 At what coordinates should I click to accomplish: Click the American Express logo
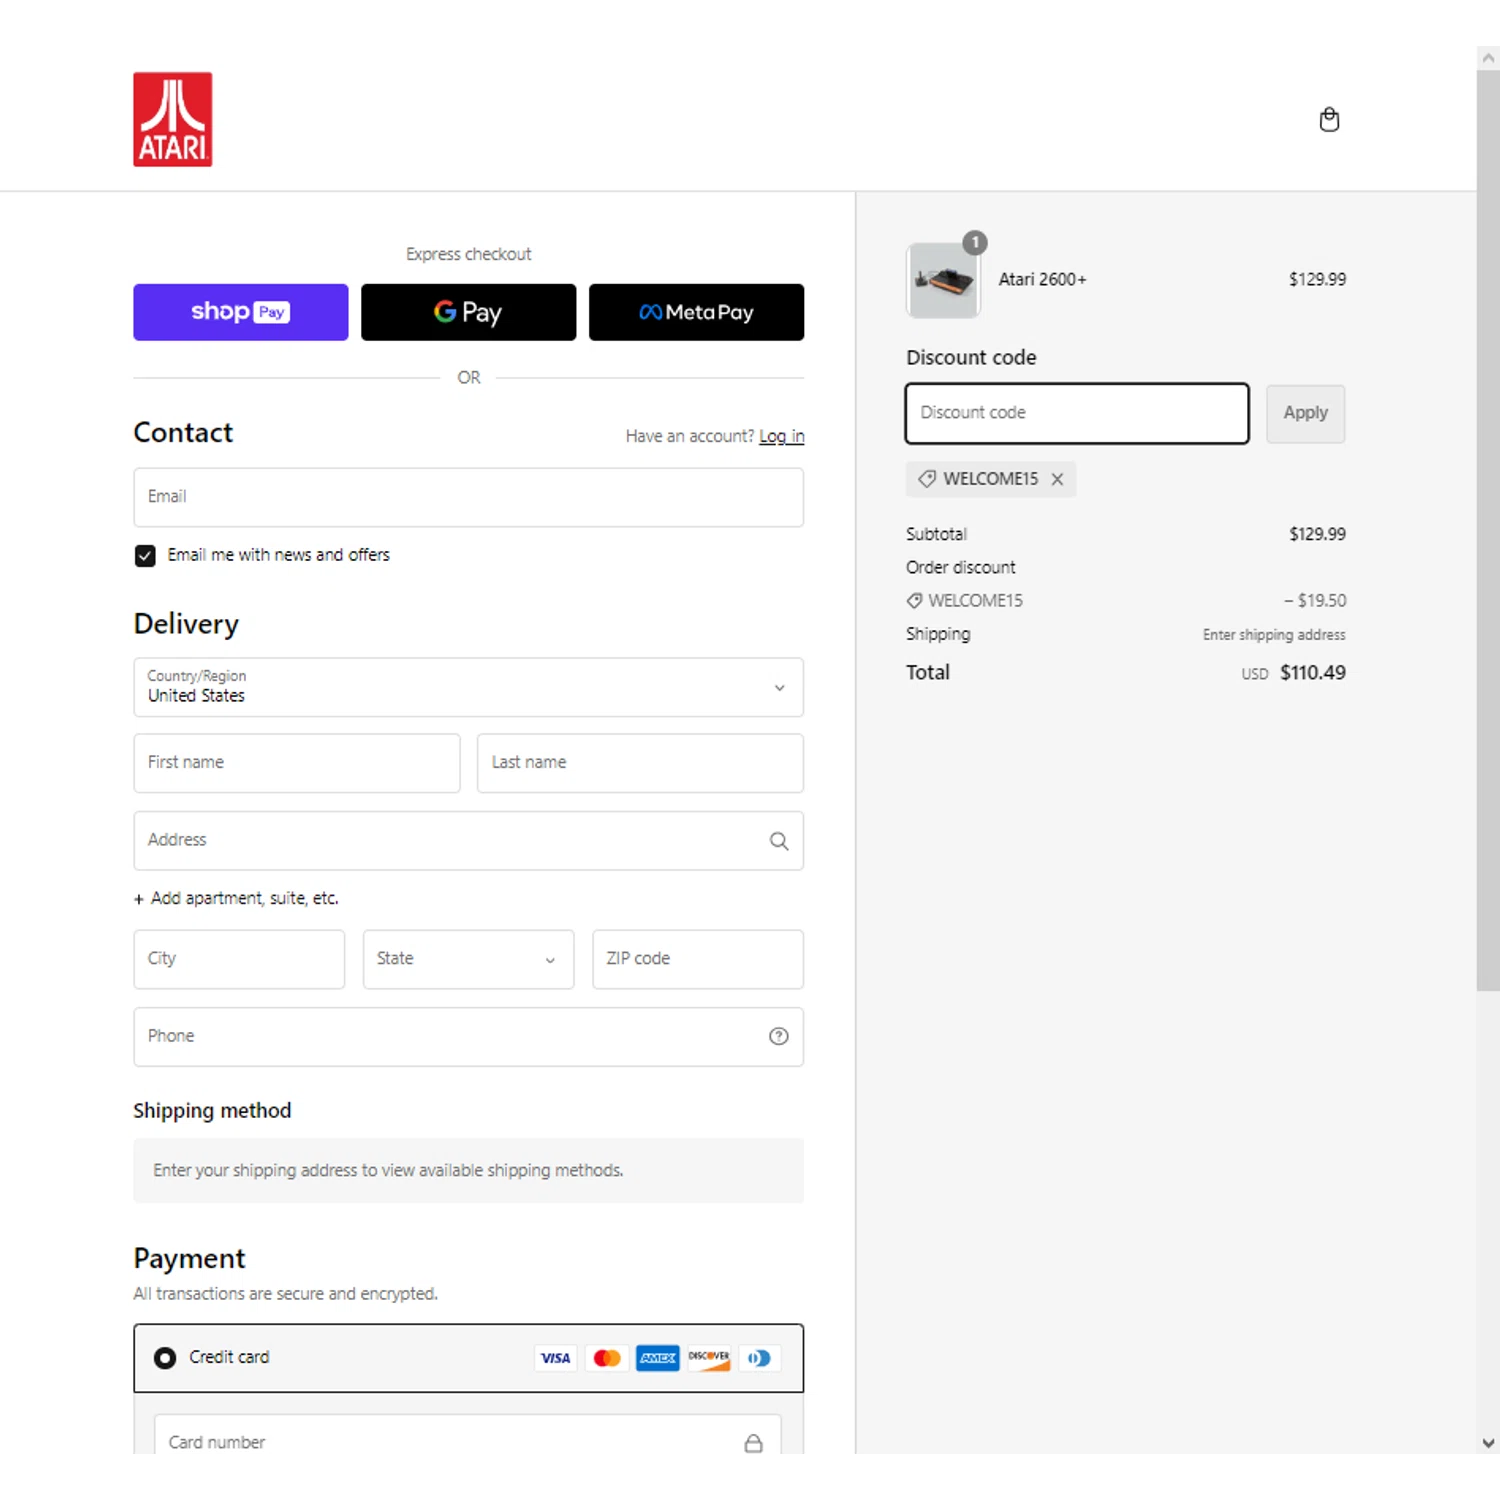(x=658, y=1358)
